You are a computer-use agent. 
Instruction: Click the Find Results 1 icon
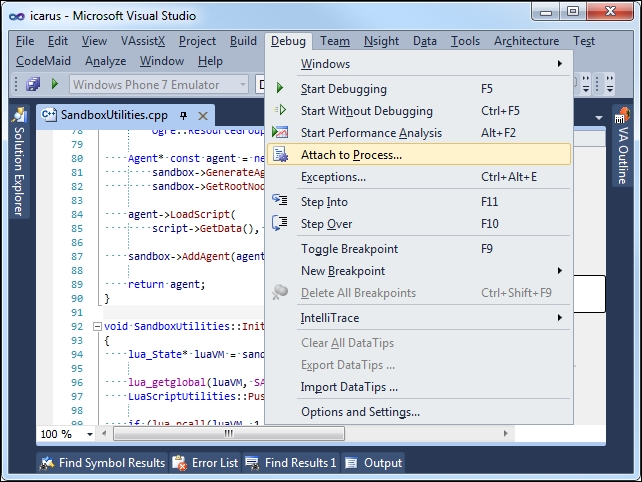pos(252,463)
